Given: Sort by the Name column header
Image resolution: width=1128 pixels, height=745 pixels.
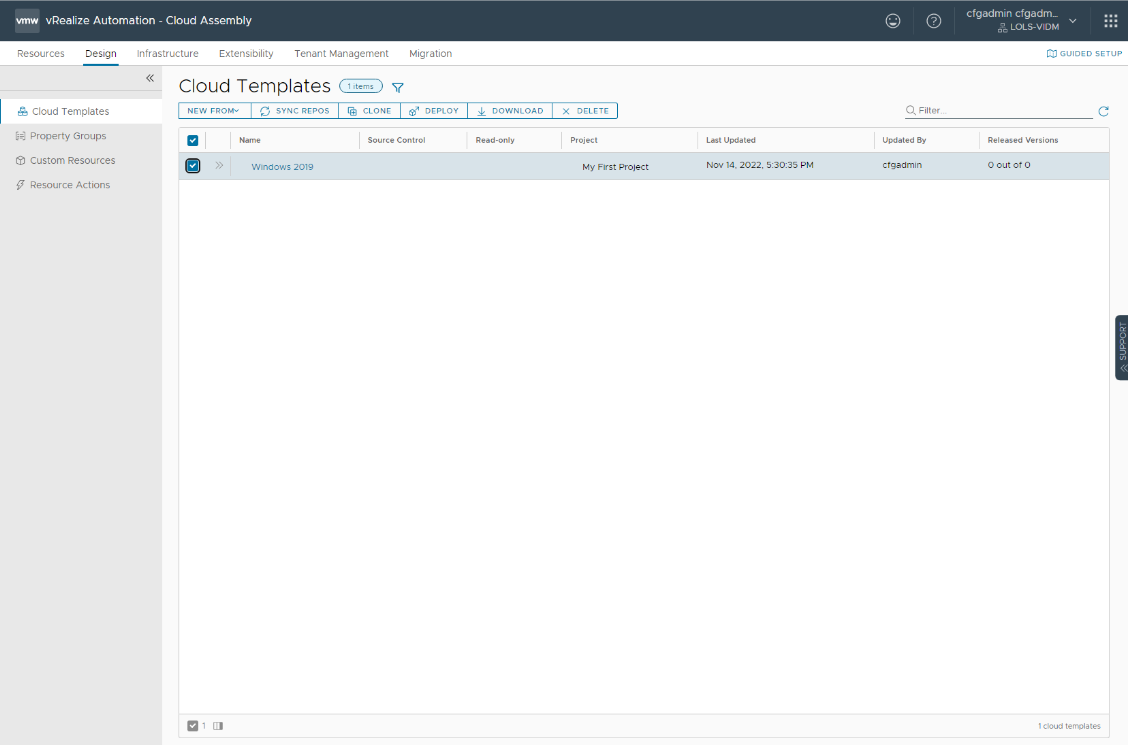Looking at the screenshot, I should pos(250,140).
